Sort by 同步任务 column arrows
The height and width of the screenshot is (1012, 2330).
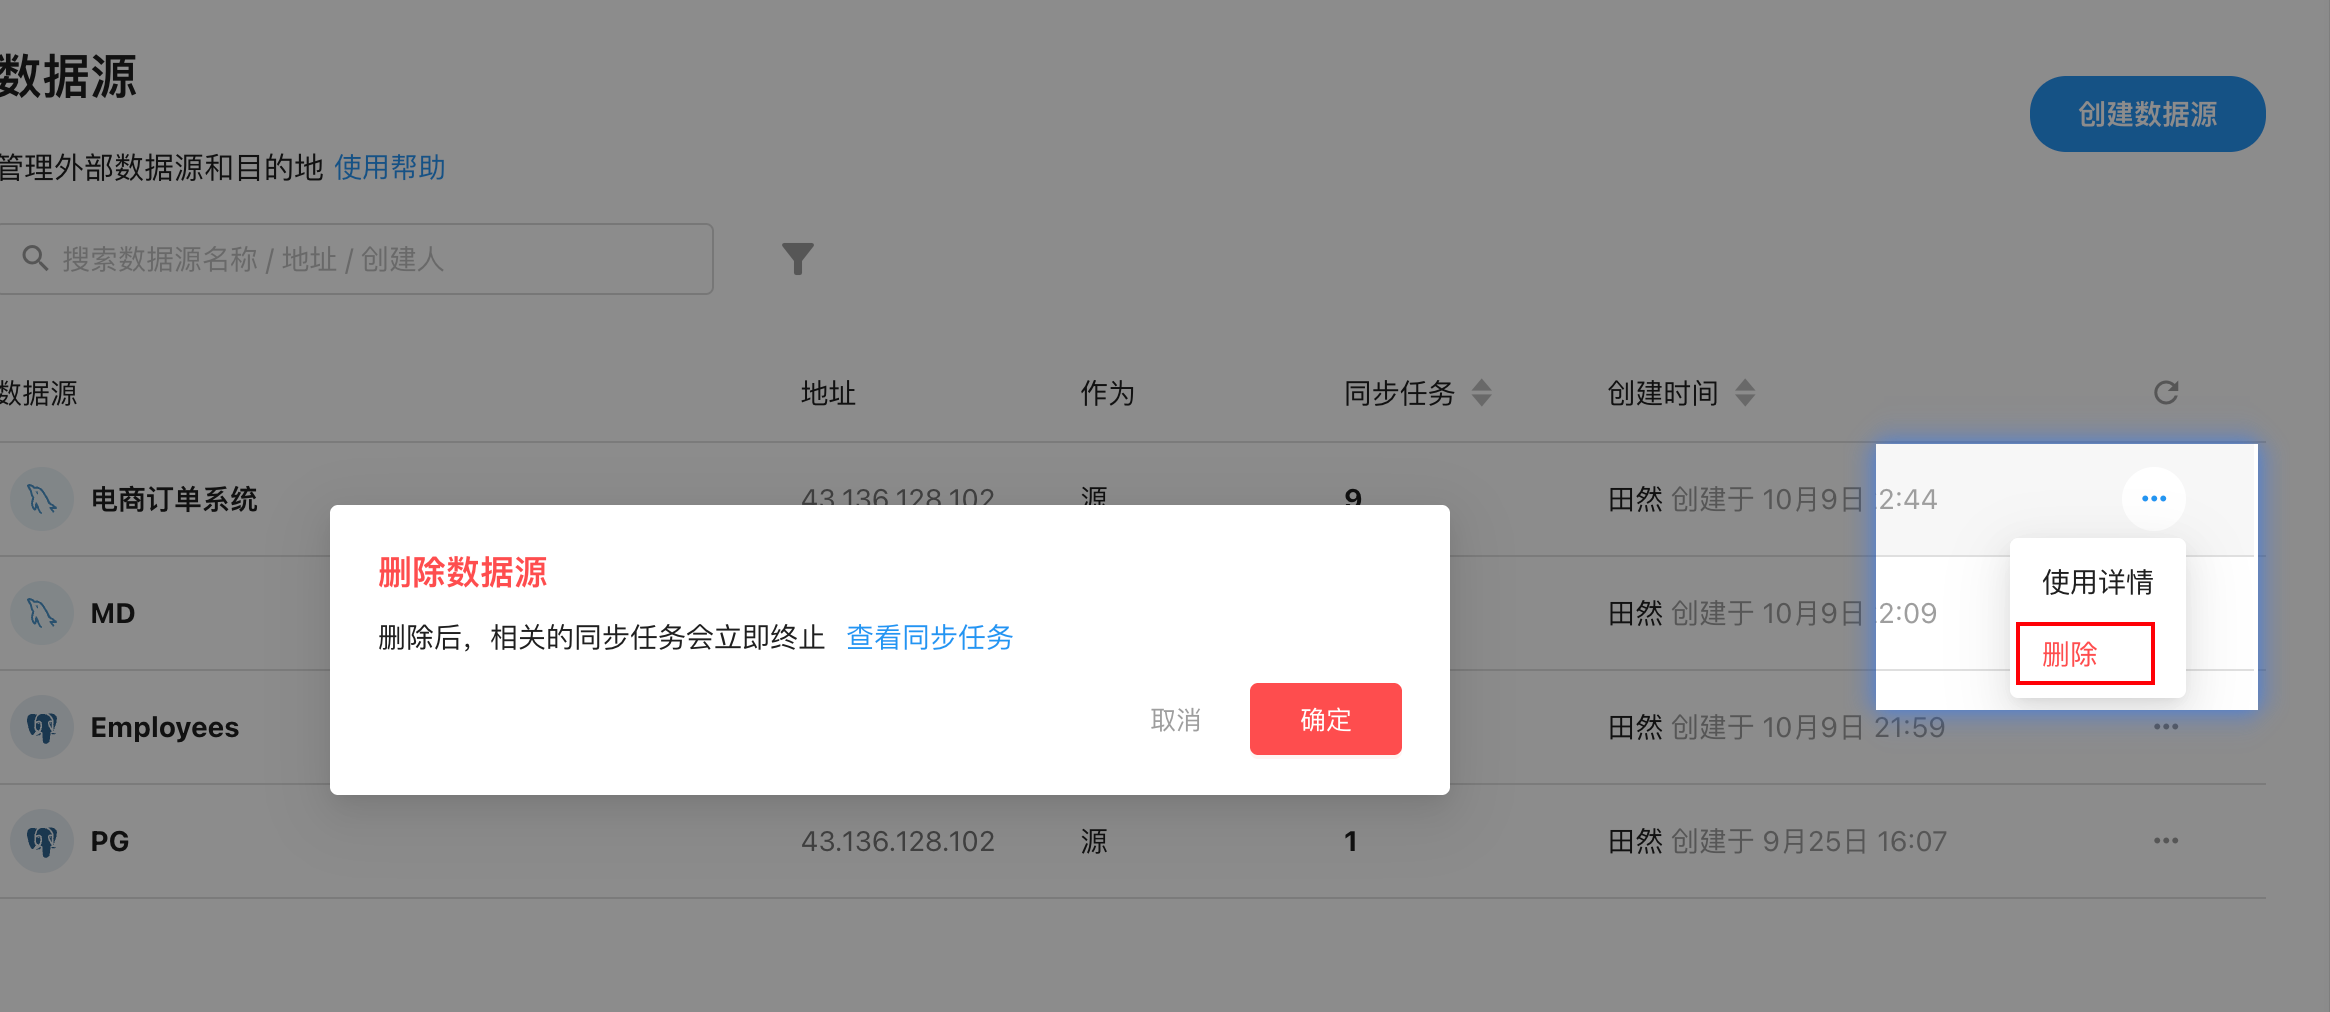point(1481,393)
